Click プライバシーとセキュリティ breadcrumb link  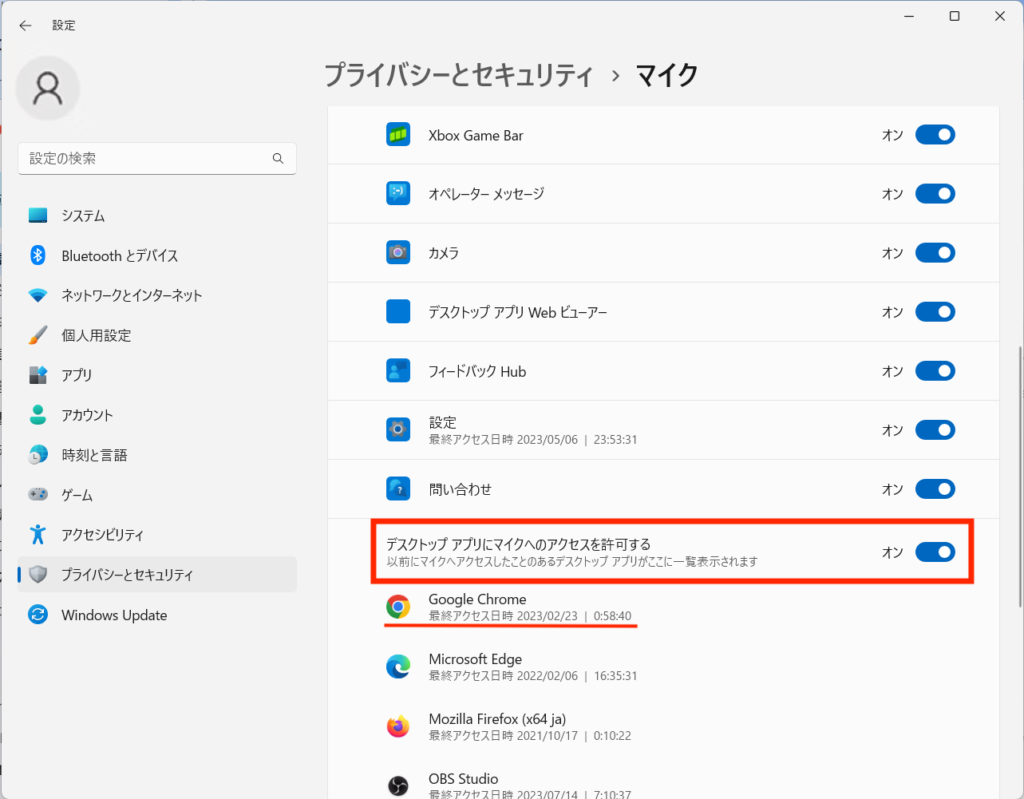(459, 75)
